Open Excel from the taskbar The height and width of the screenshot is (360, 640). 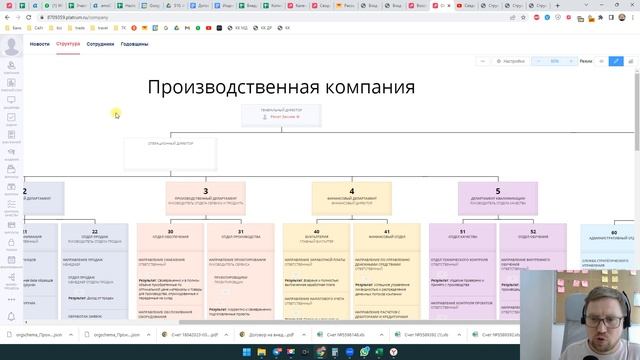379,352
